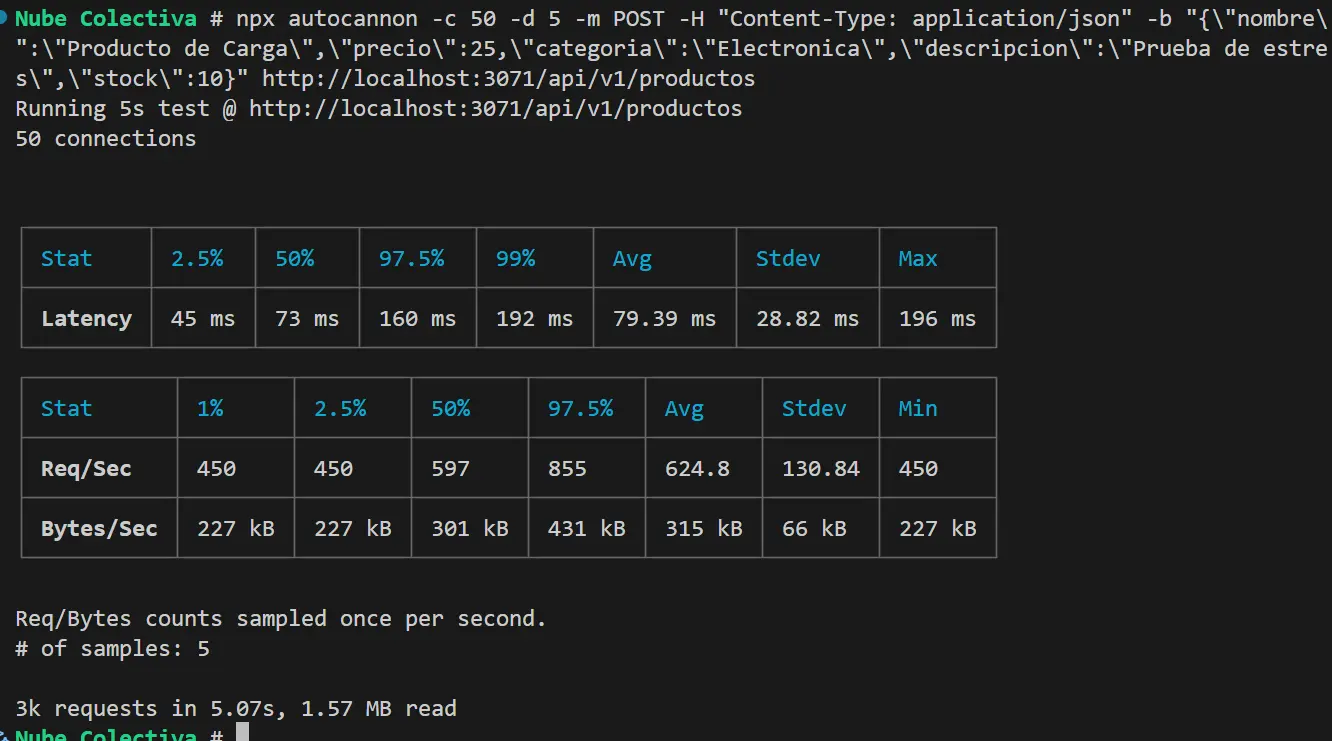Image resolution: width=1332 pixels, height=741 pixels.
Task: Click the Min column header
Action: click(x=918, y=408)
